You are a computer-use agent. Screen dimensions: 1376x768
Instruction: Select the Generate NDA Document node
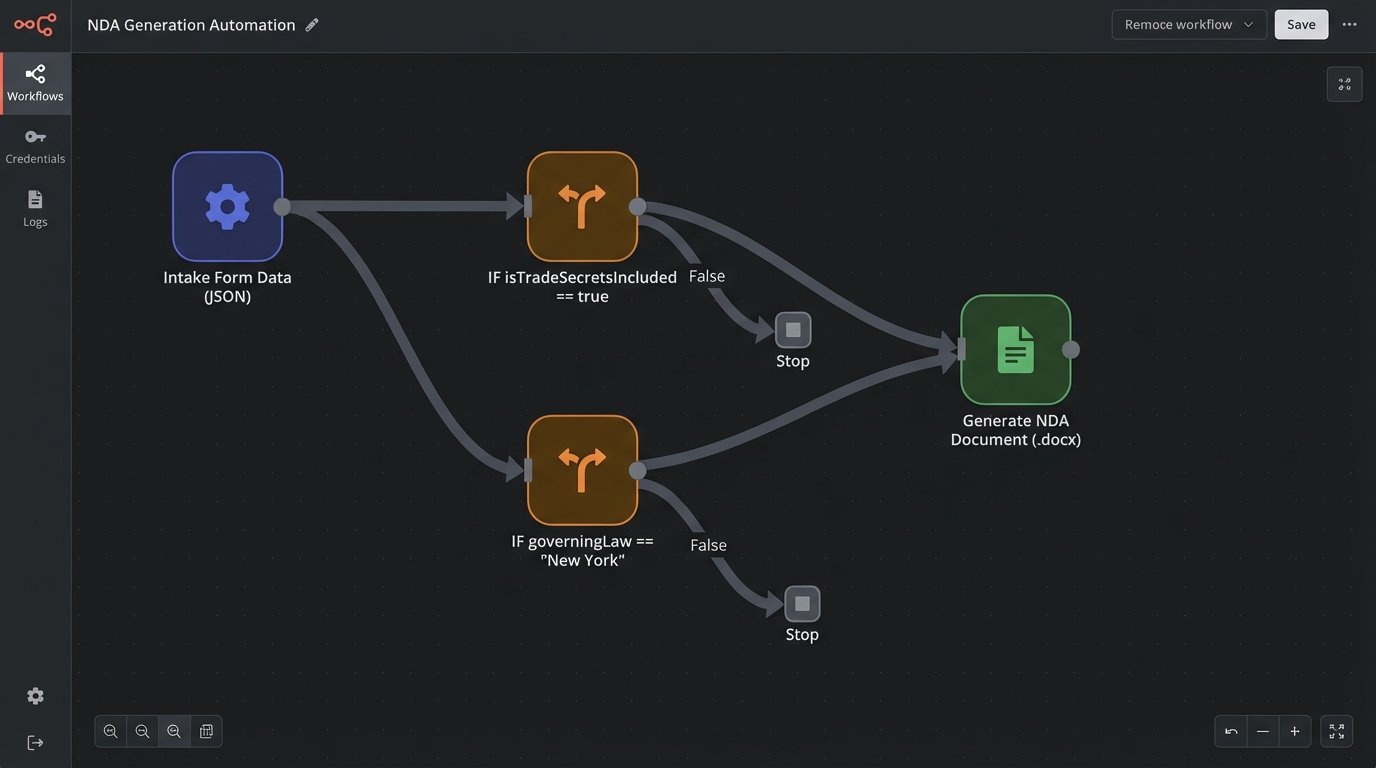tap(1015, 349)
